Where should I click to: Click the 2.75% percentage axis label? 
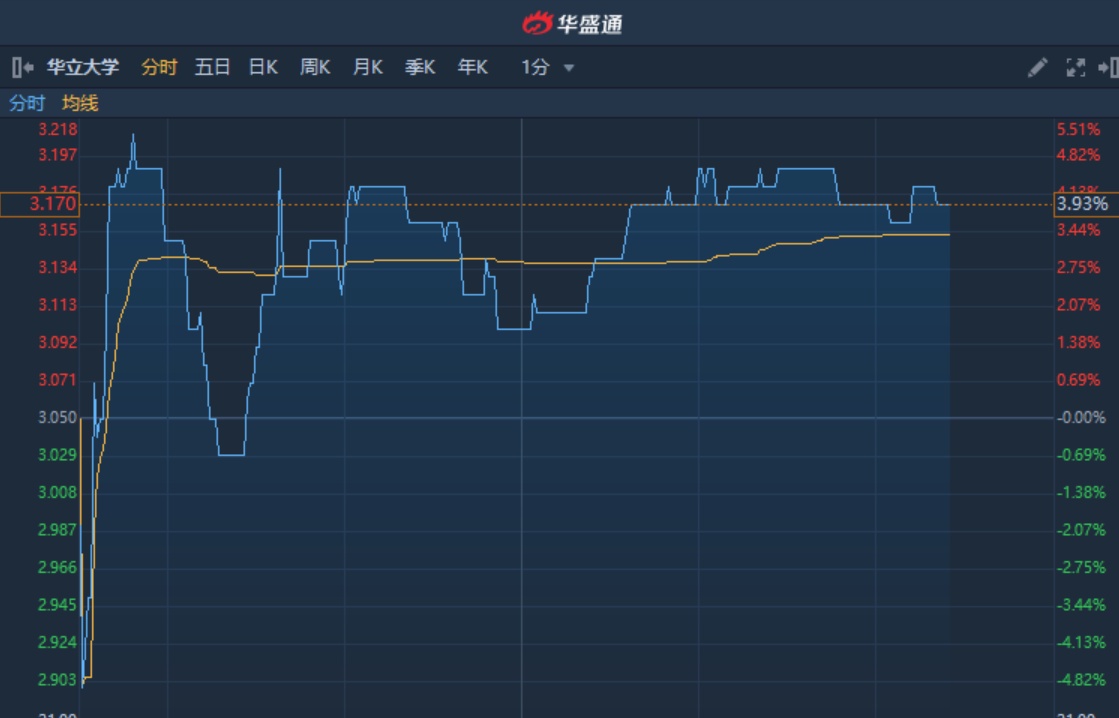[x=1078, y=268]
